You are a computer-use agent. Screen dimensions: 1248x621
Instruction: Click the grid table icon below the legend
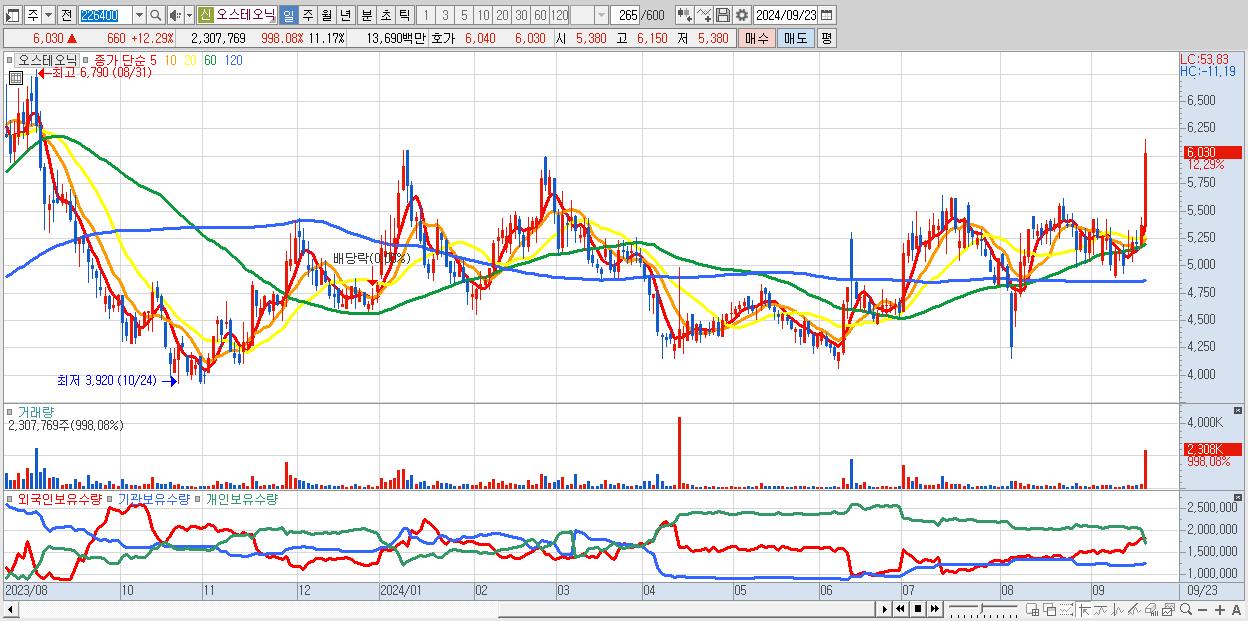coord(17,78)
